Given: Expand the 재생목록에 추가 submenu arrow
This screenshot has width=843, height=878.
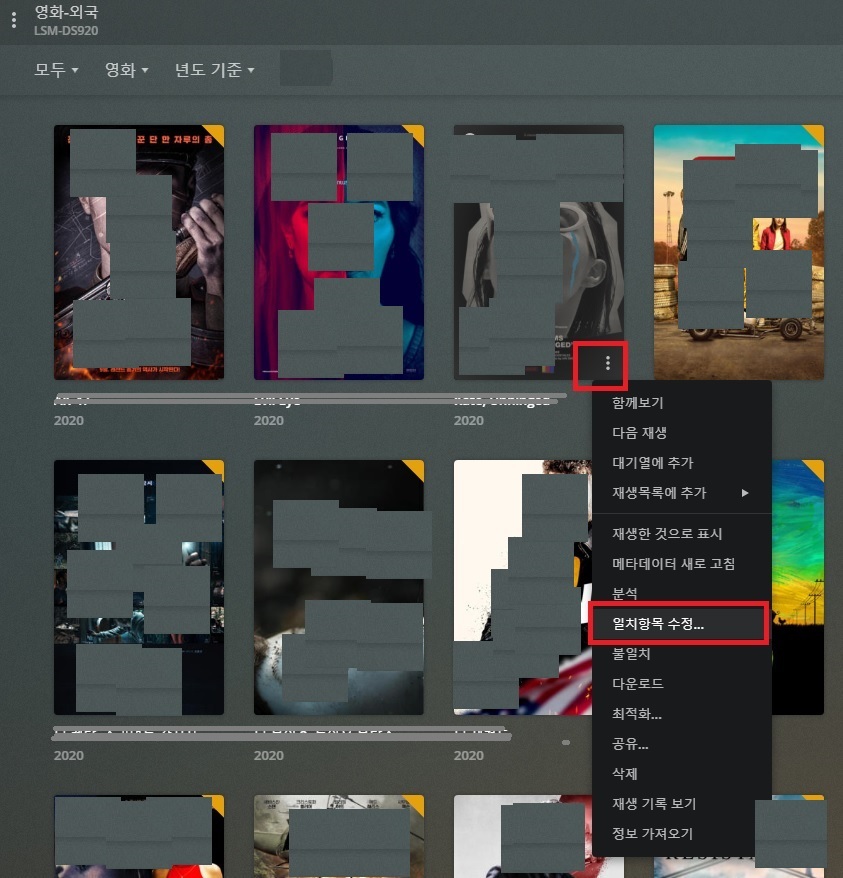Looking at the screenshot, I should pos(745,493).
